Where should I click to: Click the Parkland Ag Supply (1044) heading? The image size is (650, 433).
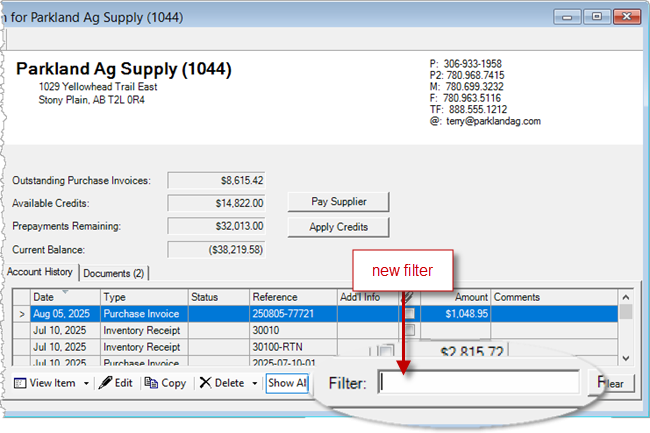124,69
